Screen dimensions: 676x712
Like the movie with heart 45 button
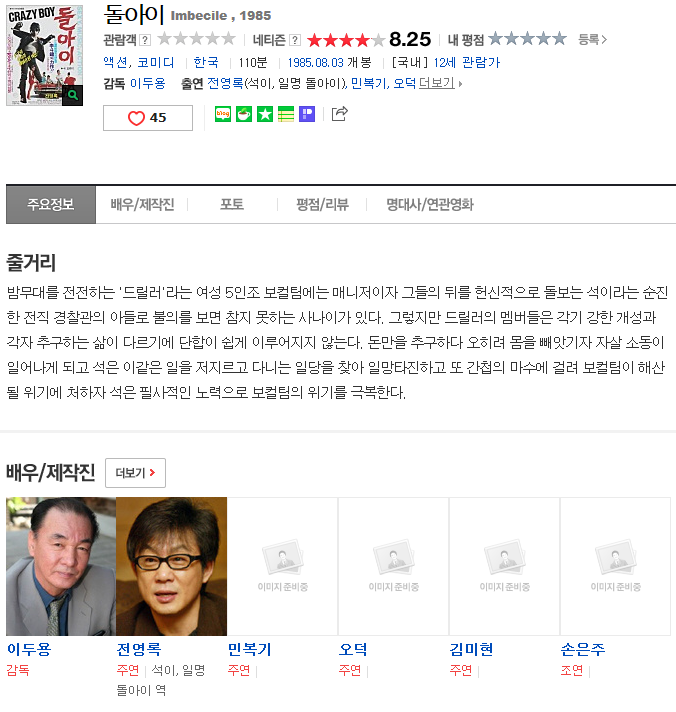point(148,118)
